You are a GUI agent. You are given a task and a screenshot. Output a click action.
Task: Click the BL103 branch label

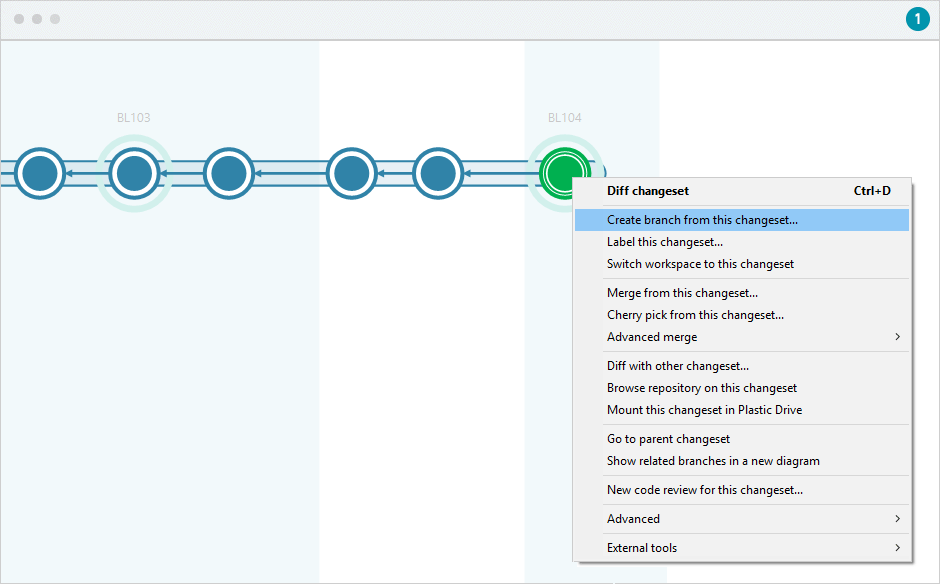tap(133, 117)
